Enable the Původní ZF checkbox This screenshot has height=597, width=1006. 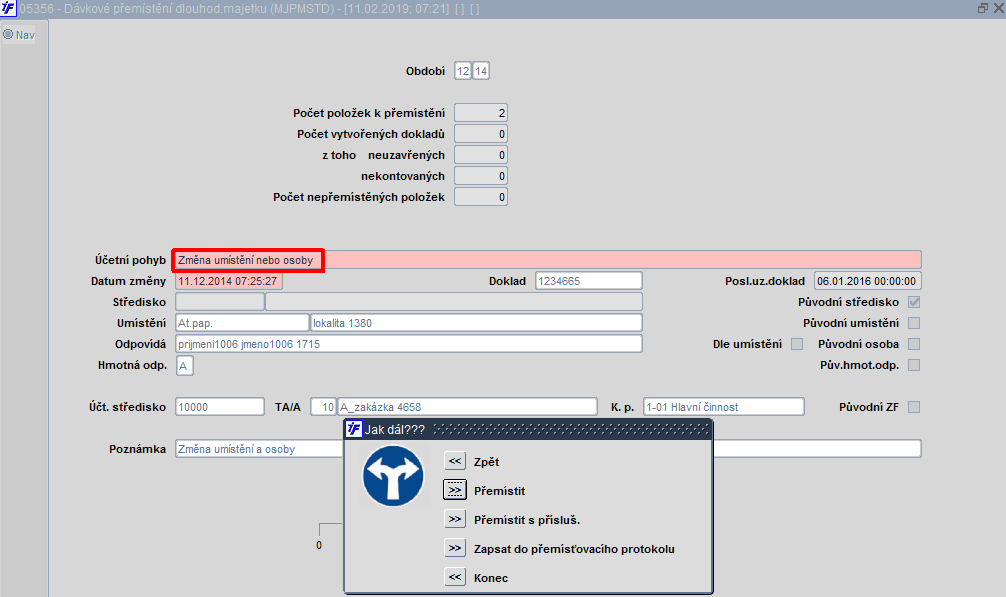[914, 407]
